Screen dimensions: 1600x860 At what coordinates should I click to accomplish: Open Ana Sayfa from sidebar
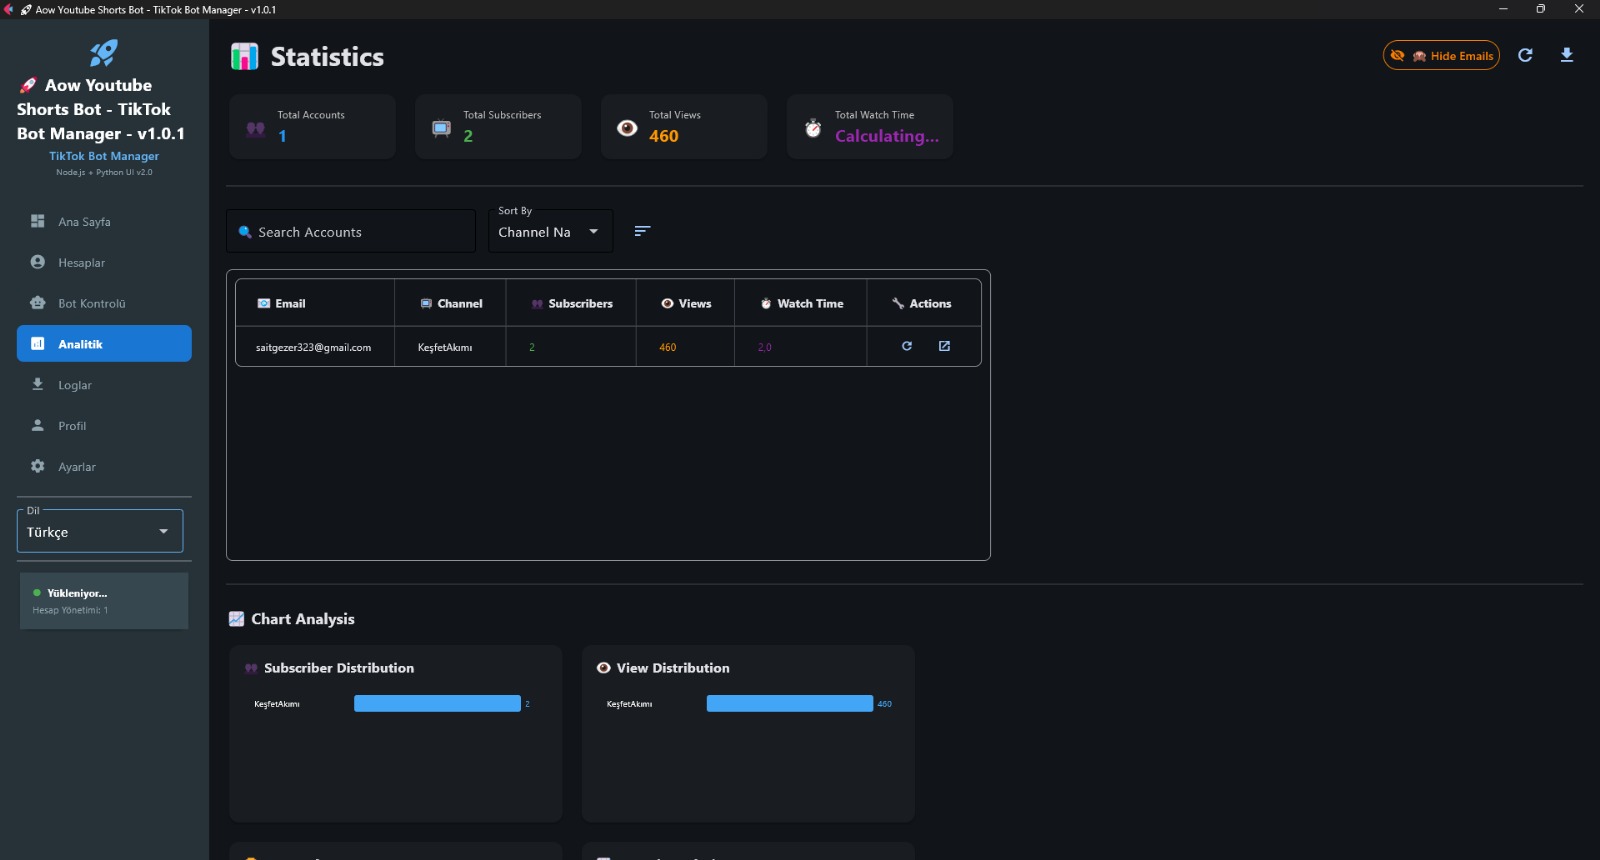(84, 222)
